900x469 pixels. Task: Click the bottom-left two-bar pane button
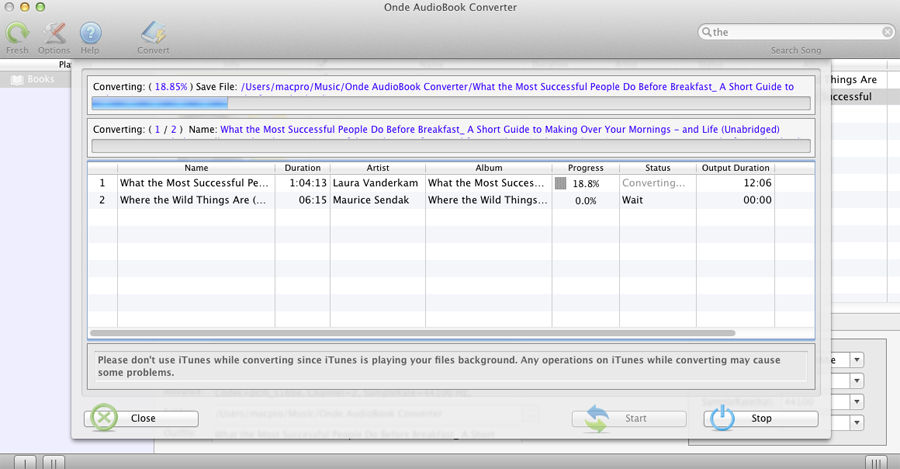tap(53, 462)
